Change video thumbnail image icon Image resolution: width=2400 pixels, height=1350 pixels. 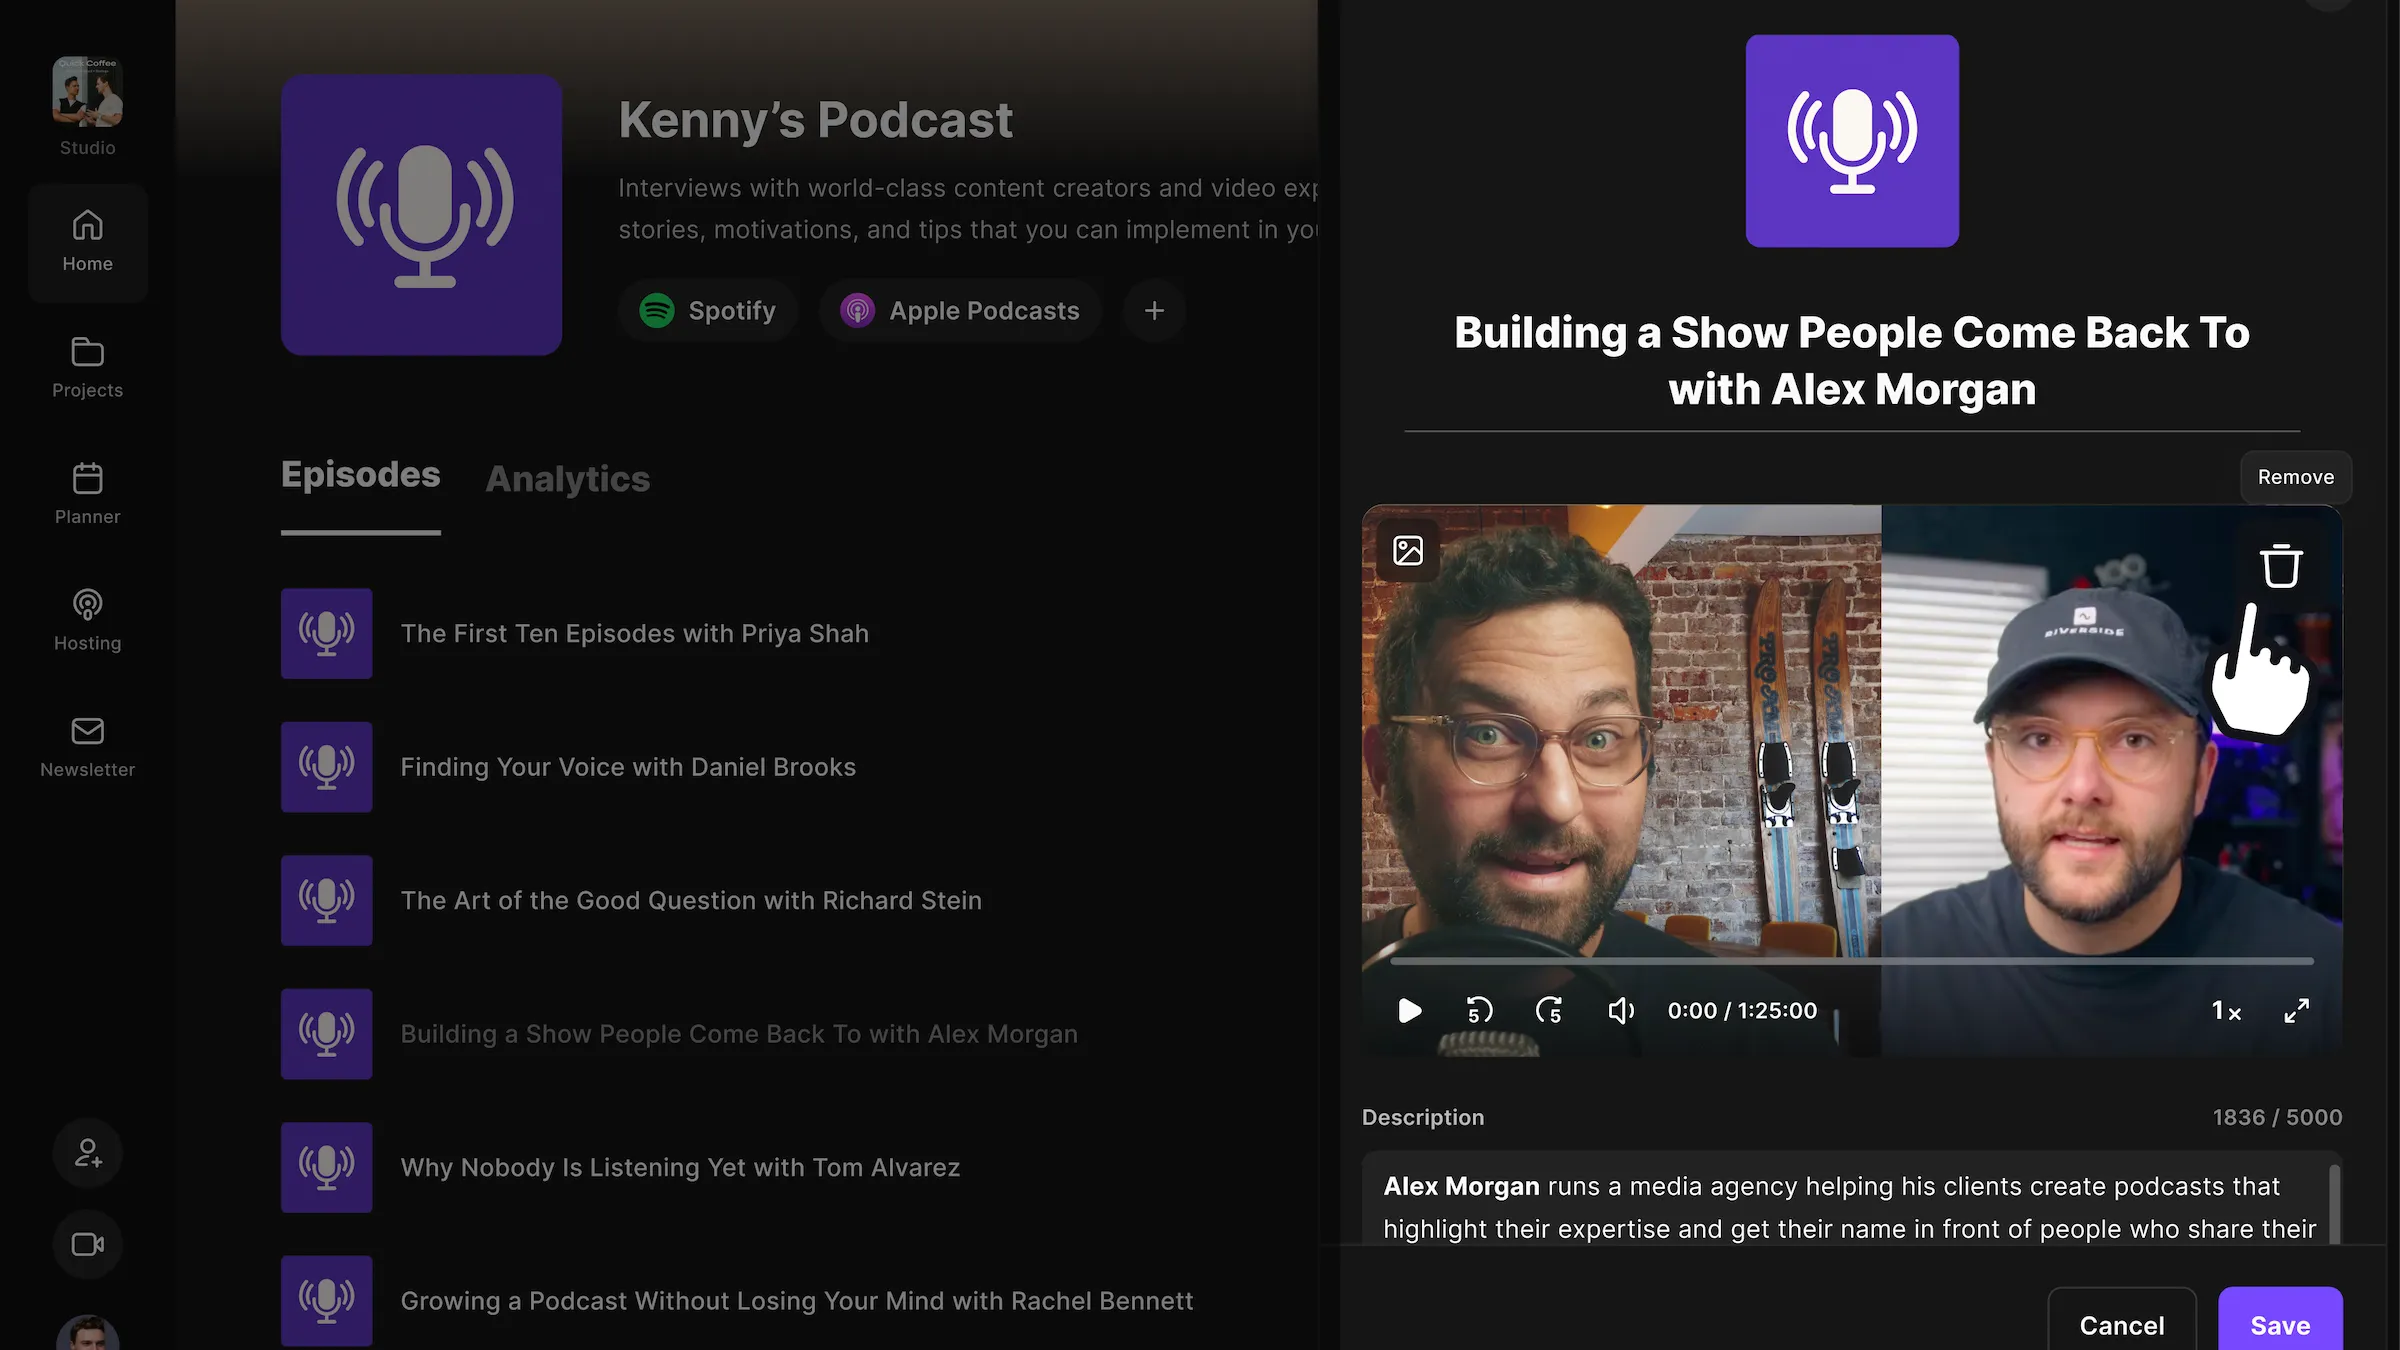[1408, 550]
